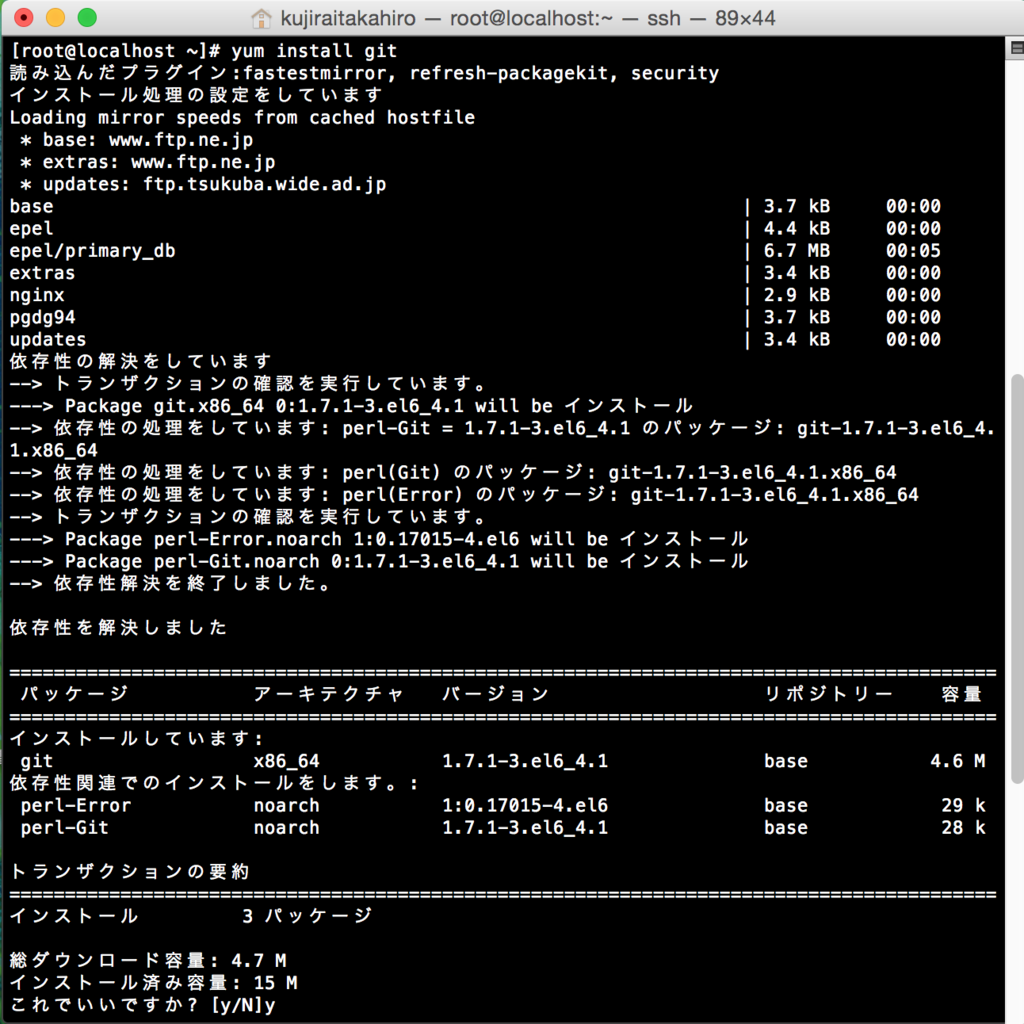Click the split pane icon above scrollbar
This screenshot has height=1024, width=1024.
tap(1017, 48)
